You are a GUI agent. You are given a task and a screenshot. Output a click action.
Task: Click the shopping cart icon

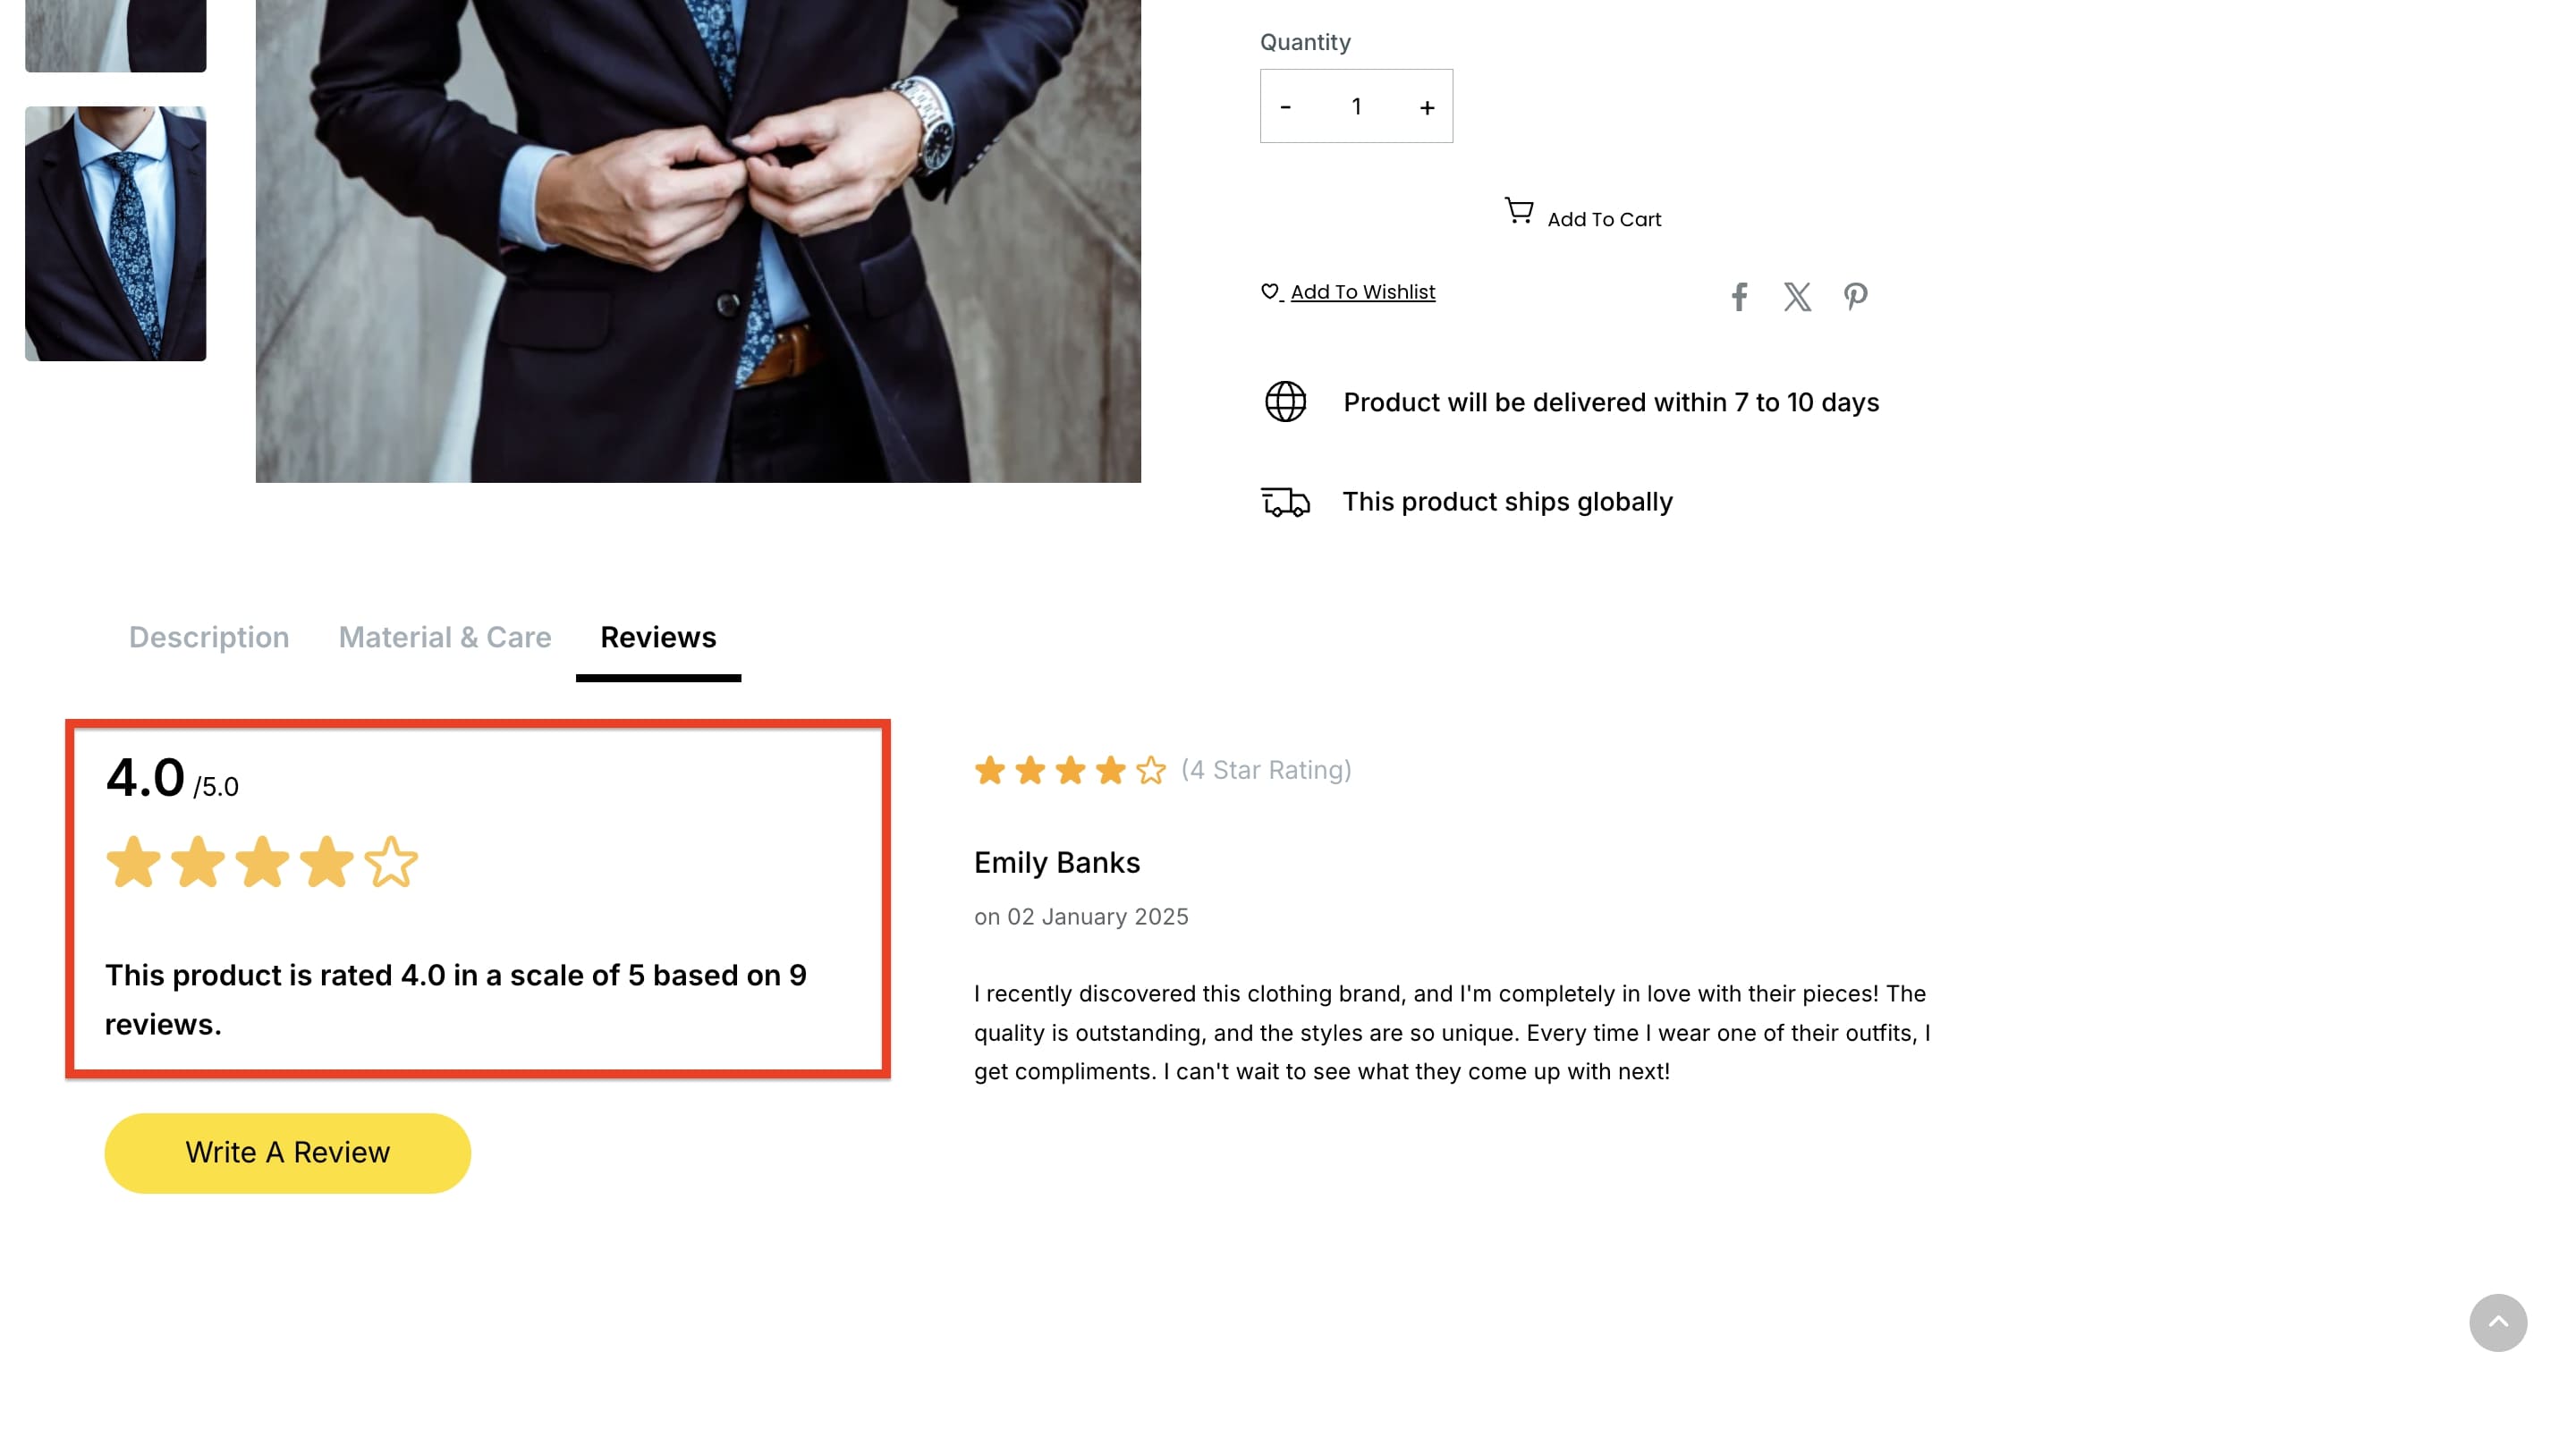(x=1517, y=211)
